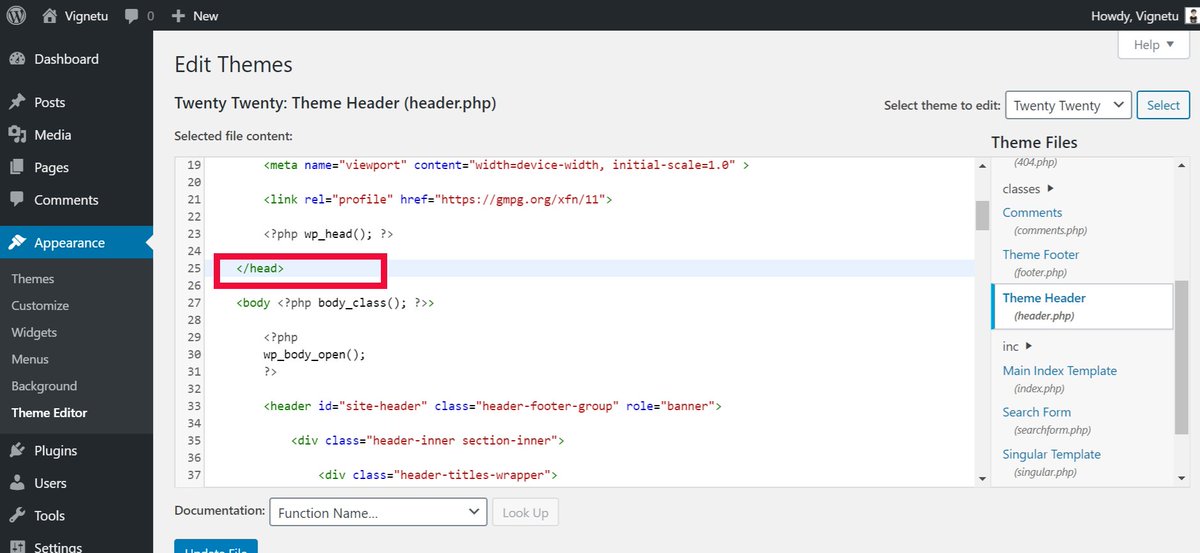Open Menus submenu item

pyautogui.click(x=30, y=359)
